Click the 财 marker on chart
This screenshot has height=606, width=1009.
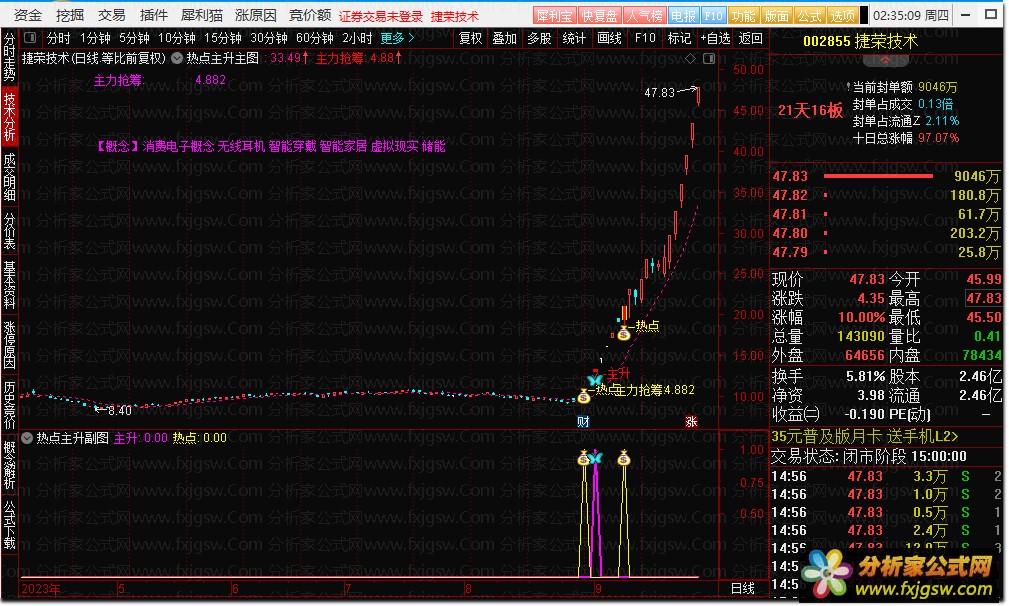coord(583,422)
